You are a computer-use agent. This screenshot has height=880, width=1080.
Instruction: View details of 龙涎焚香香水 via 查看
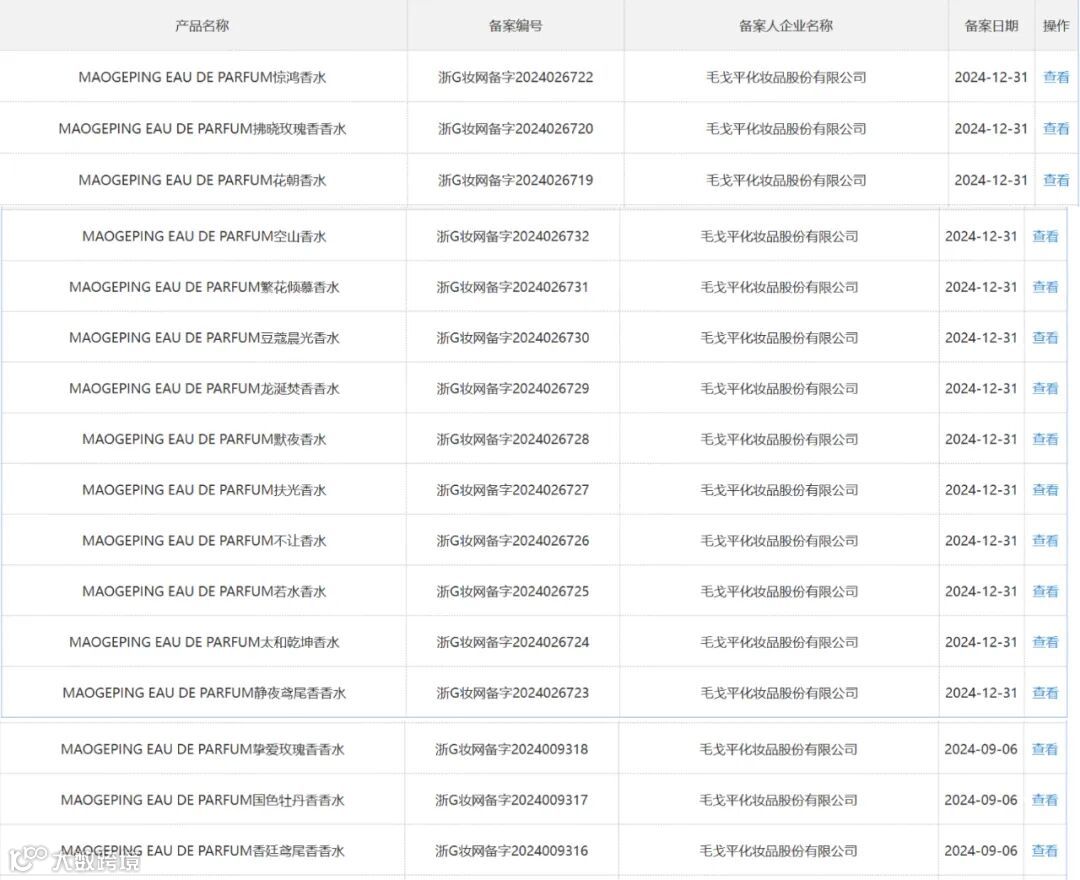click(1045, 388)
